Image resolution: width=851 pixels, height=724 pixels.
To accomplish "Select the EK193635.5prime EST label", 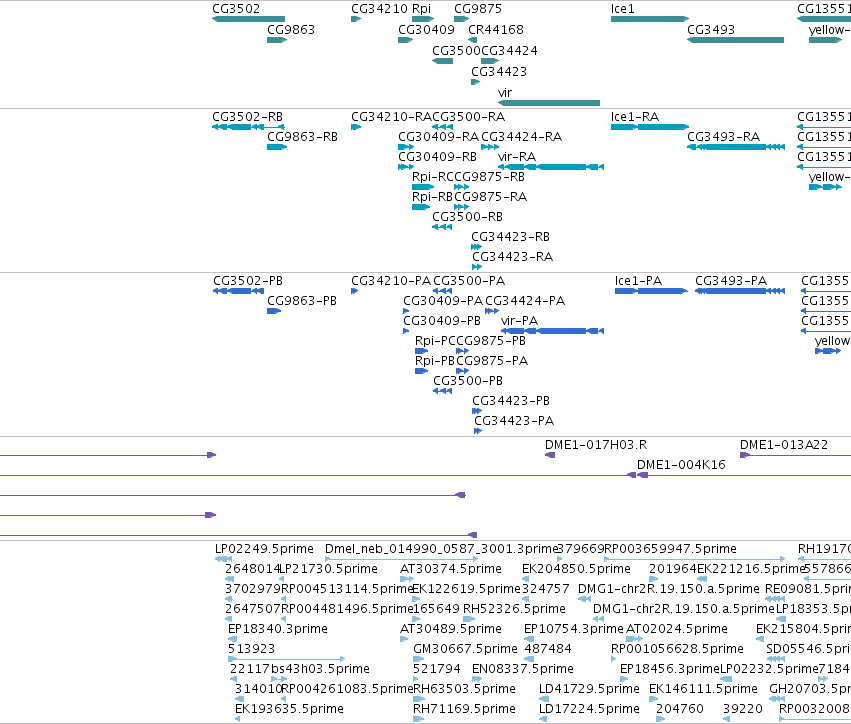I will pos(289,710).
